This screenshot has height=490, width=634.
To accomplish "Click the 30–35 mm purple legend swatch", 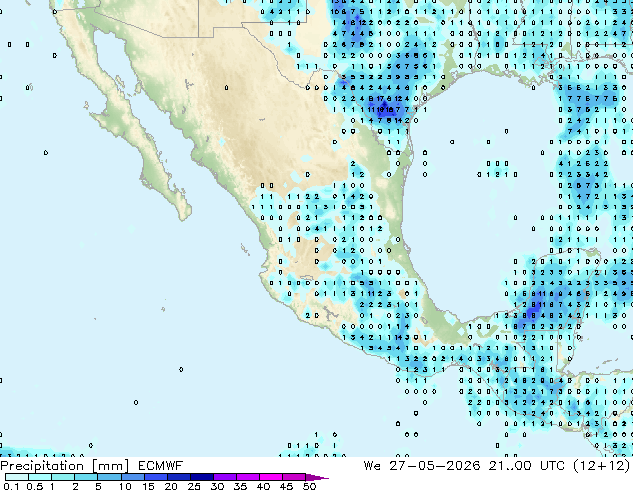I will (x=224, y=477).
